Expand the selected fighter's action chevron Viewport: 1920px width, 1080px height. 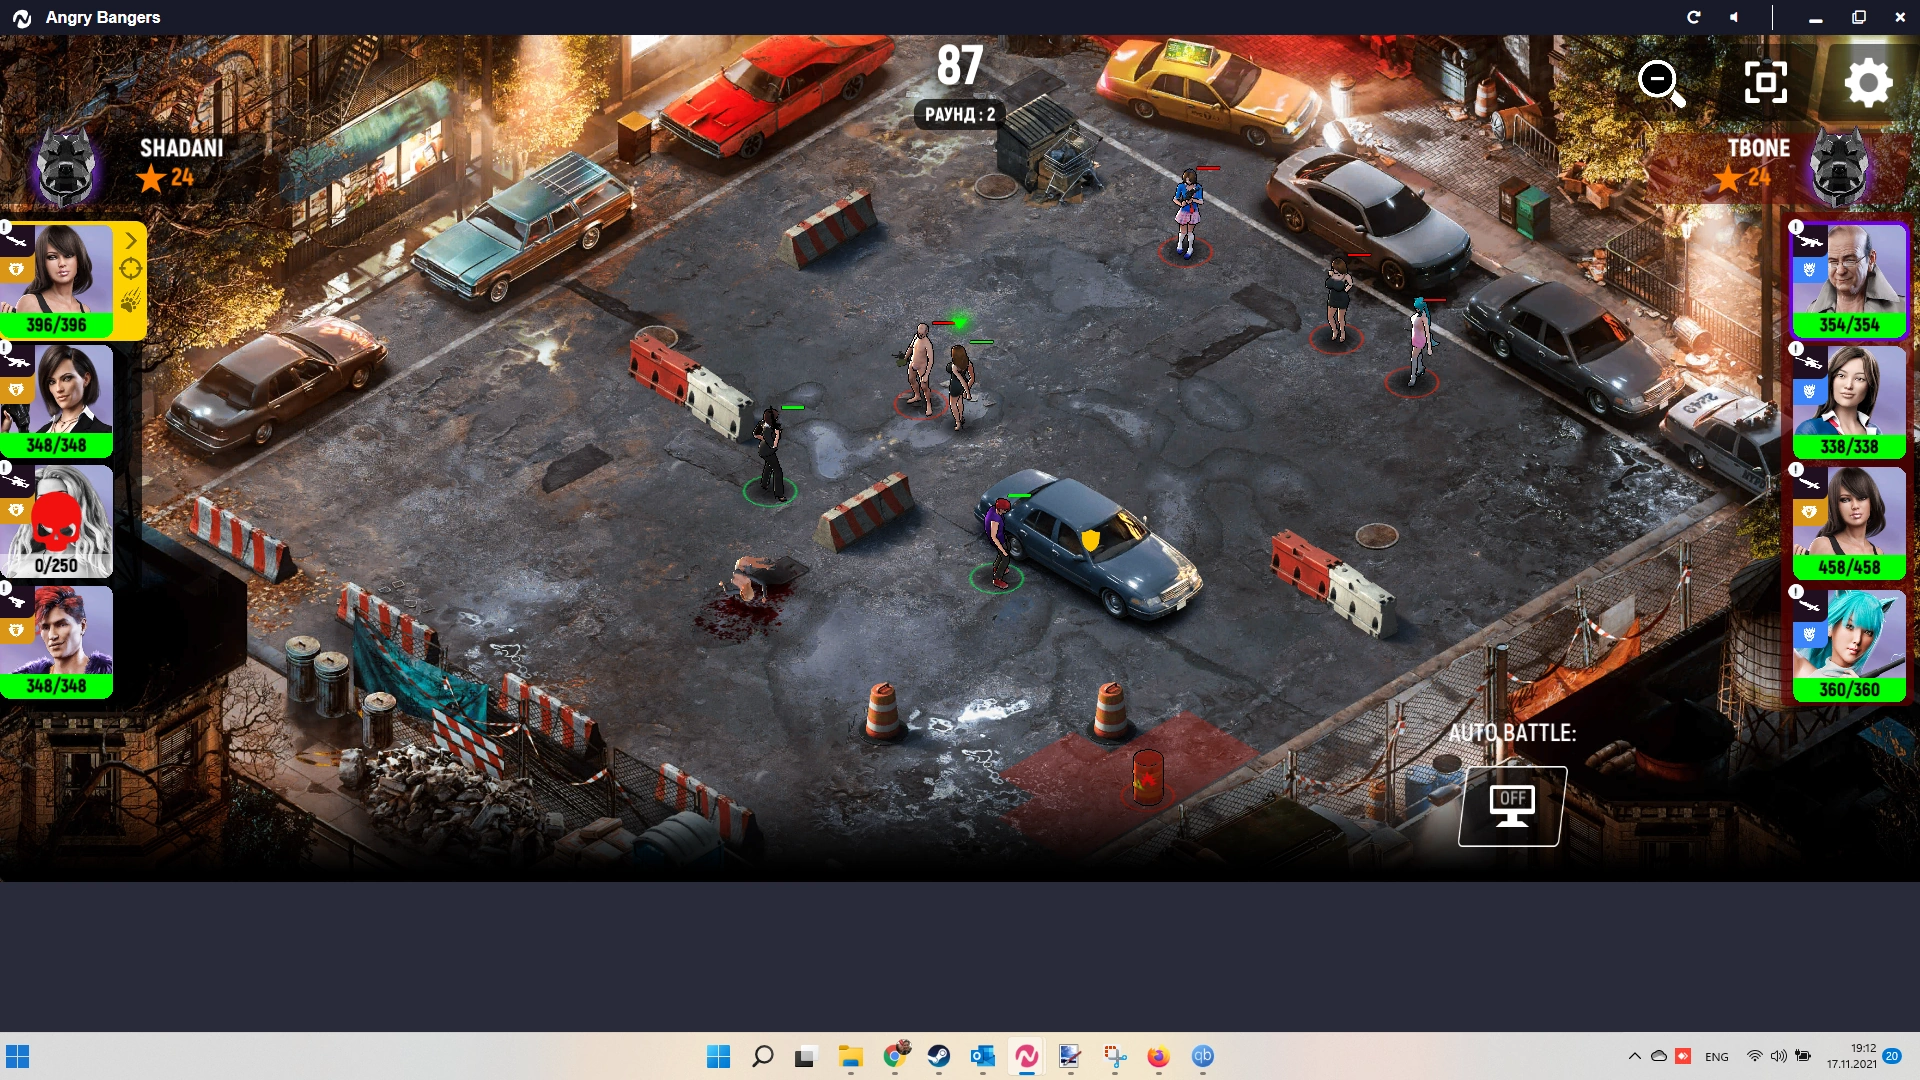tap(131, 240)
